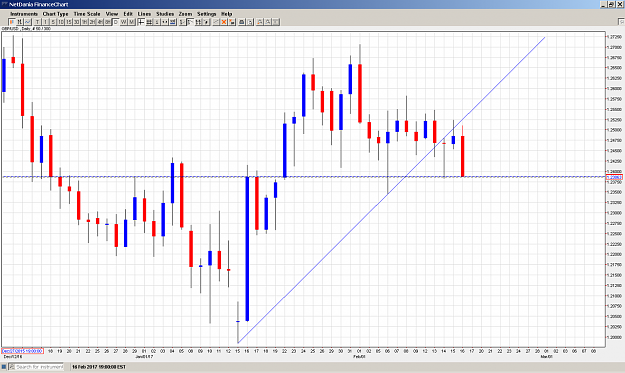Click the red-boxed date label on time axis
The image size is (625, 373).
click(x=22, y=351)
